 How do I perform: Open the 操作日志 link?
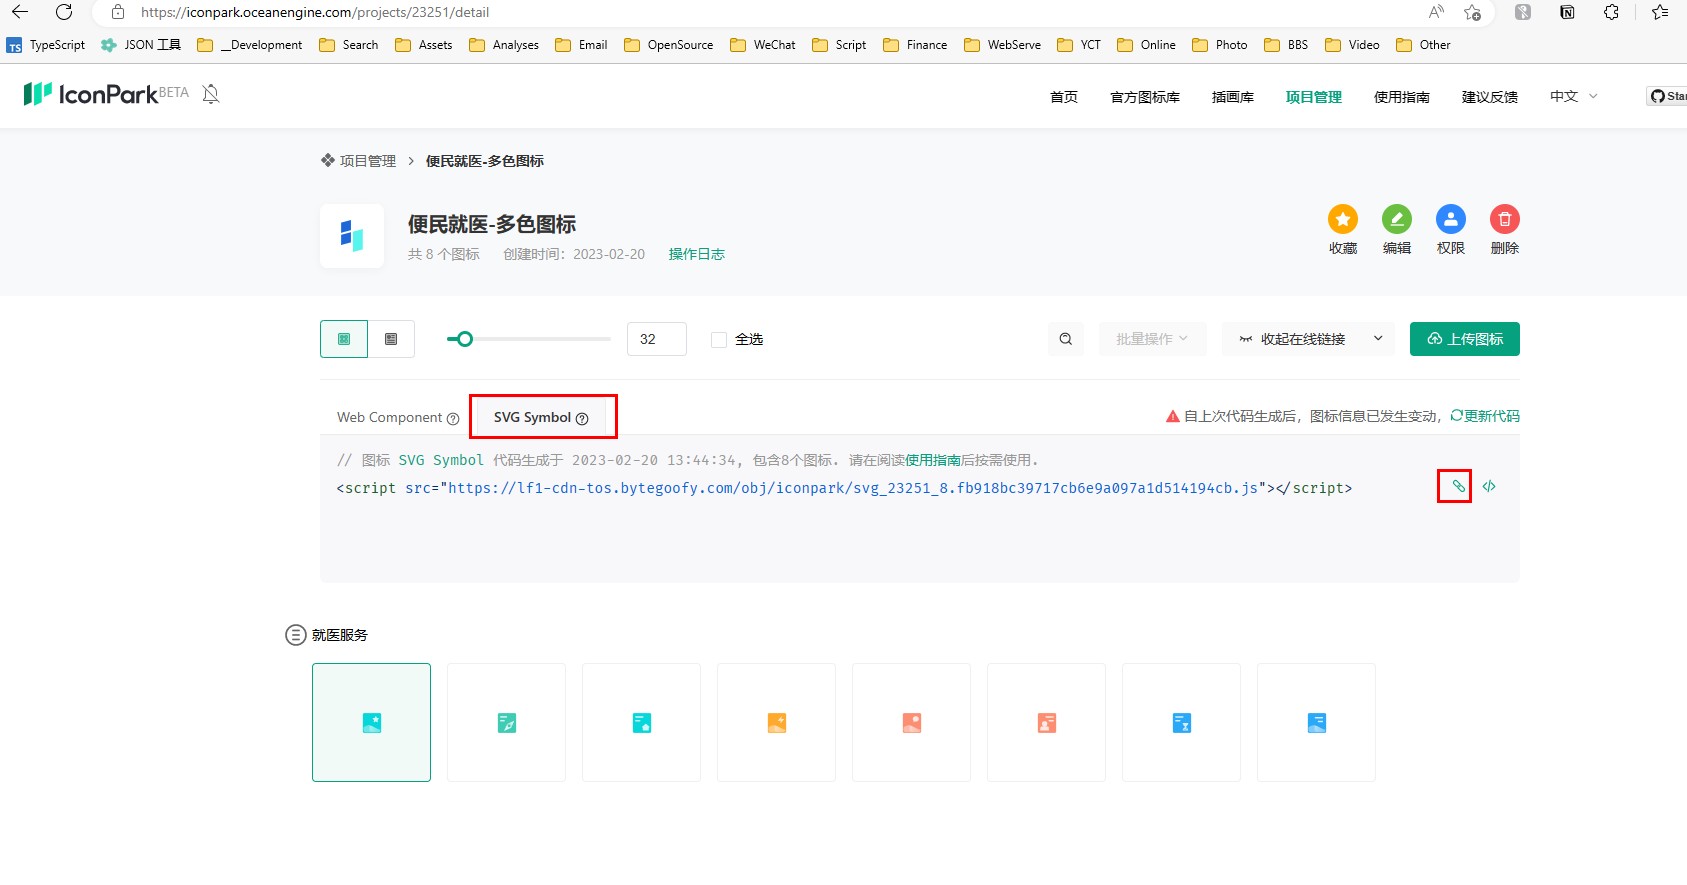tap(697, 254)
